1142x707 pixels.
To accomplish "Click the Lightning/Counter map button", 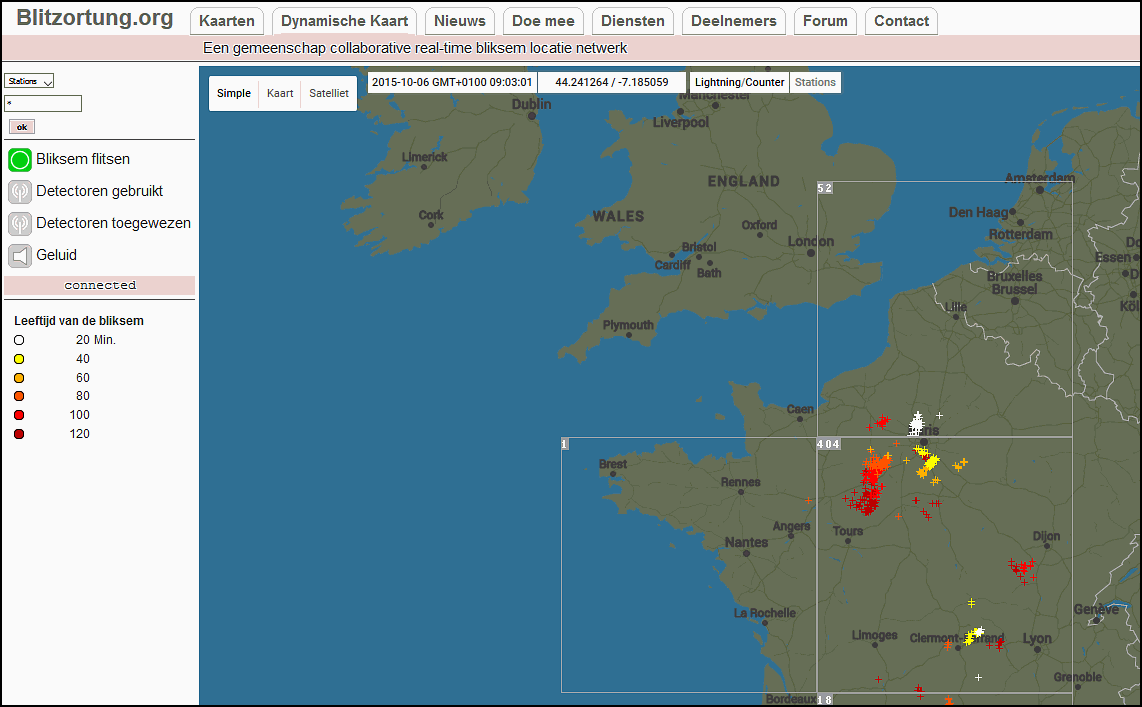I will click(739, 82).
